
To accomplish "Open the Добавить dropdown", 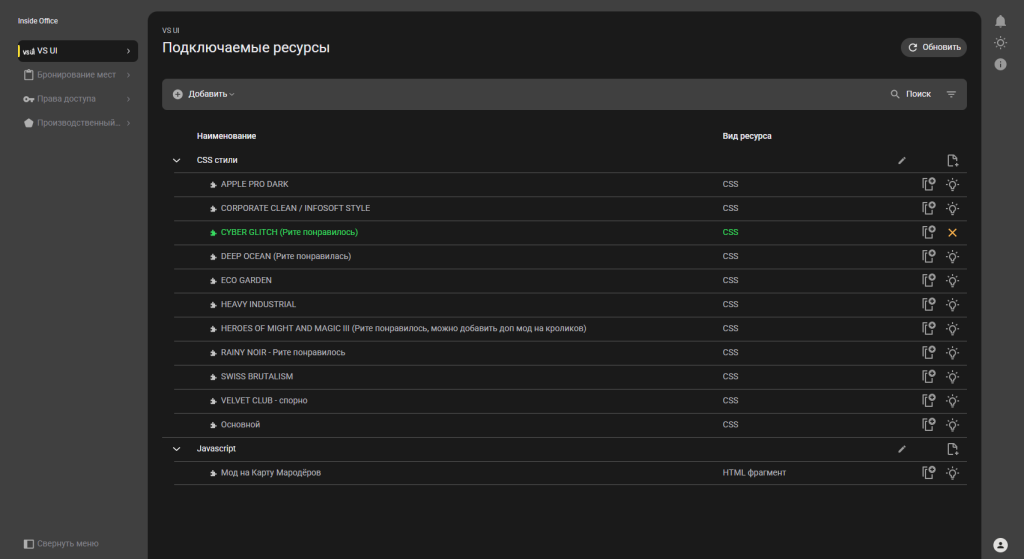I will pos(204,94).
